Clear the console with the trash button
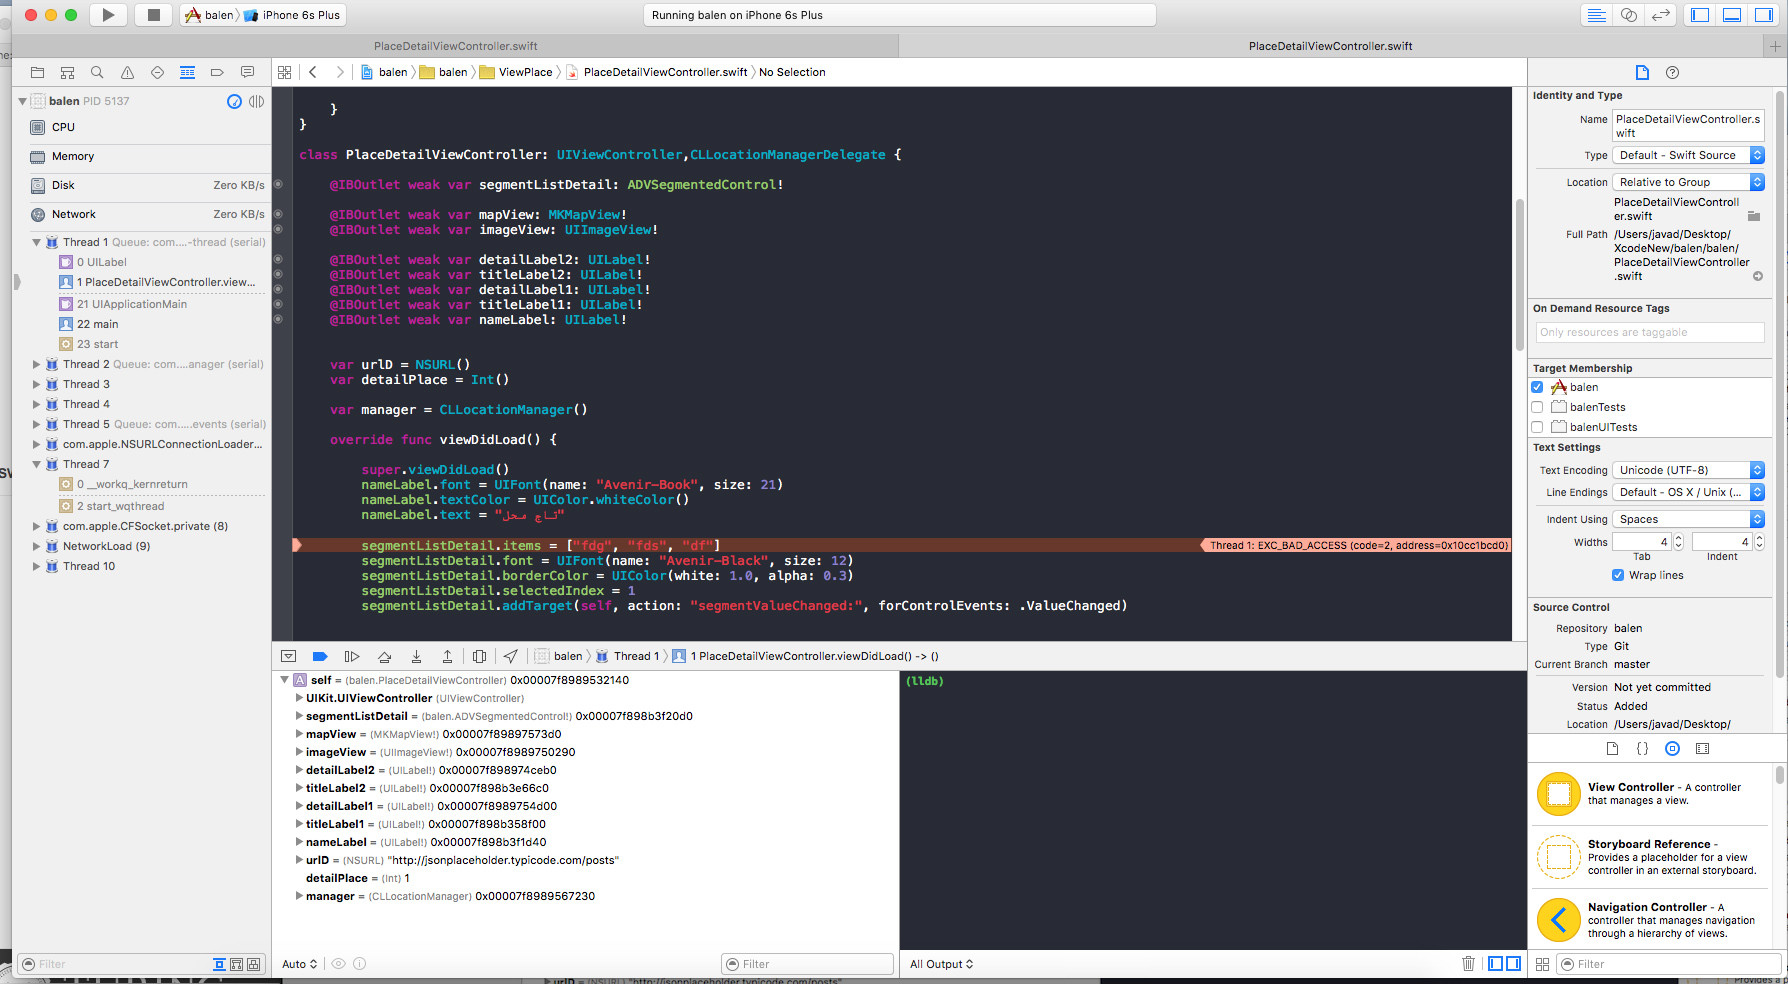This screenshot has width=1788, height=984. point(1468,963)
